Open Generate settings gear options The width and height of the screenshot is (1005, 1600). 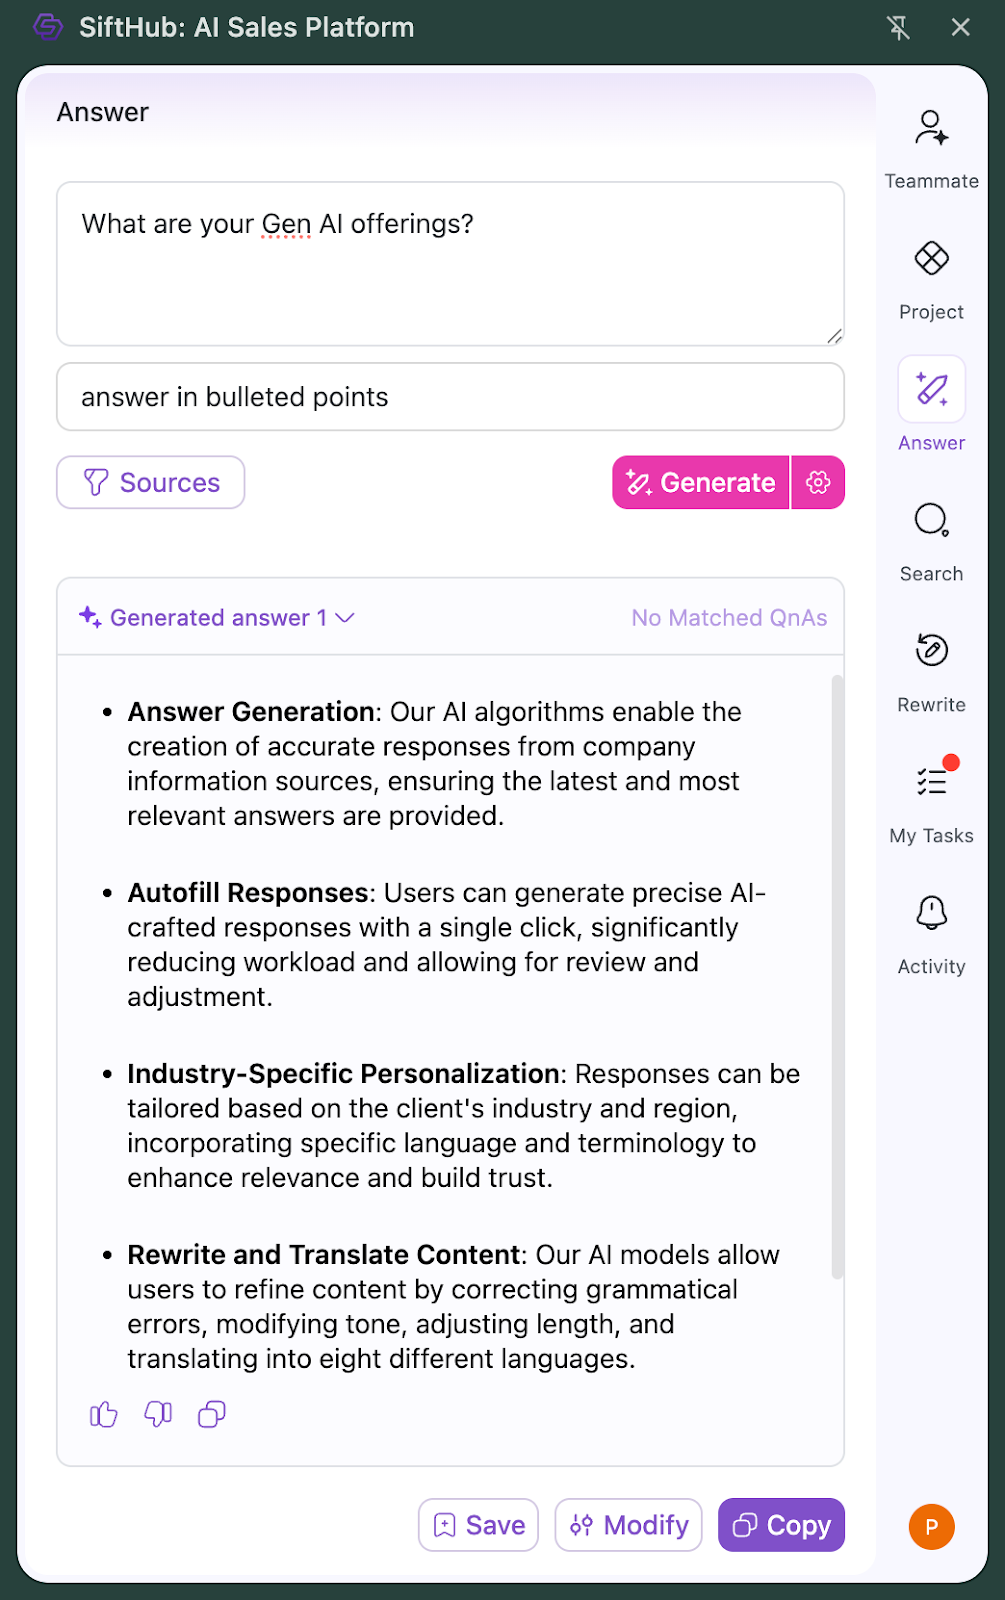pyautogui.click(x=818, y=483)
